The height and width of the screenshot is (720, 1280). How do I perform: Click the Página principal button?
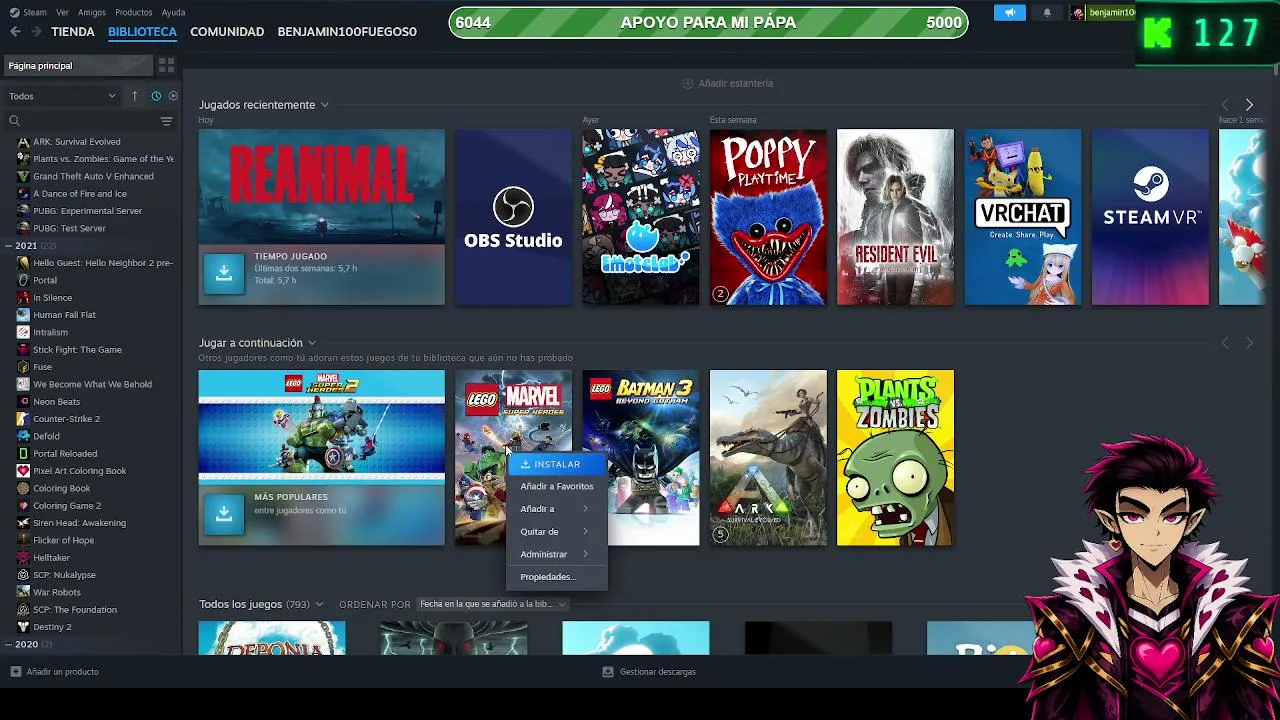(x=79, y=66)
